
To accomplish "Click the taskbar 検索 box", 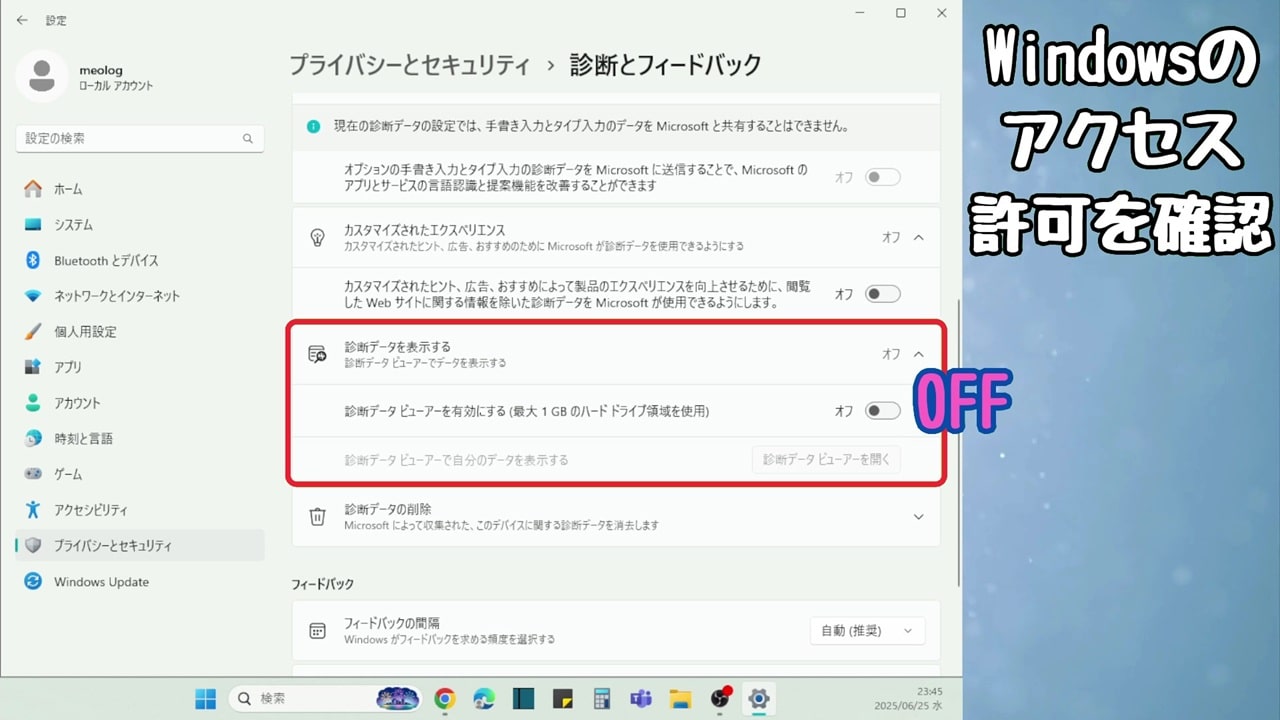I will (325, 698).
